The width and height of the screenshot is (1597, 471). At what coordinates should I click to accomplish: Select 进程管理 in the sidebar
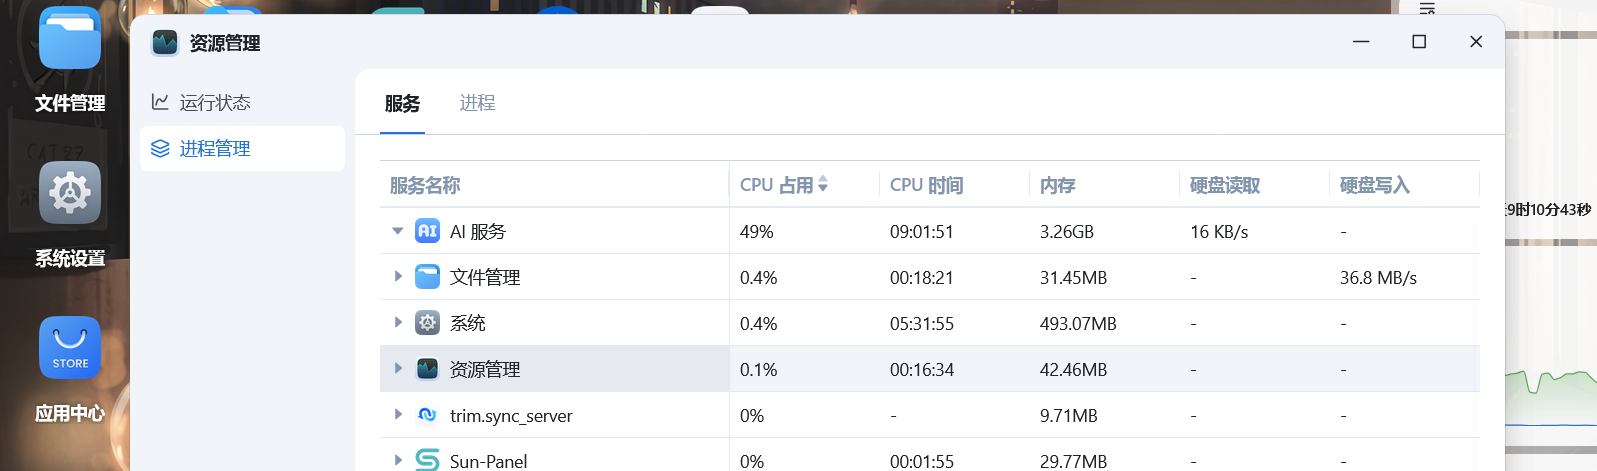pos(214,148)
